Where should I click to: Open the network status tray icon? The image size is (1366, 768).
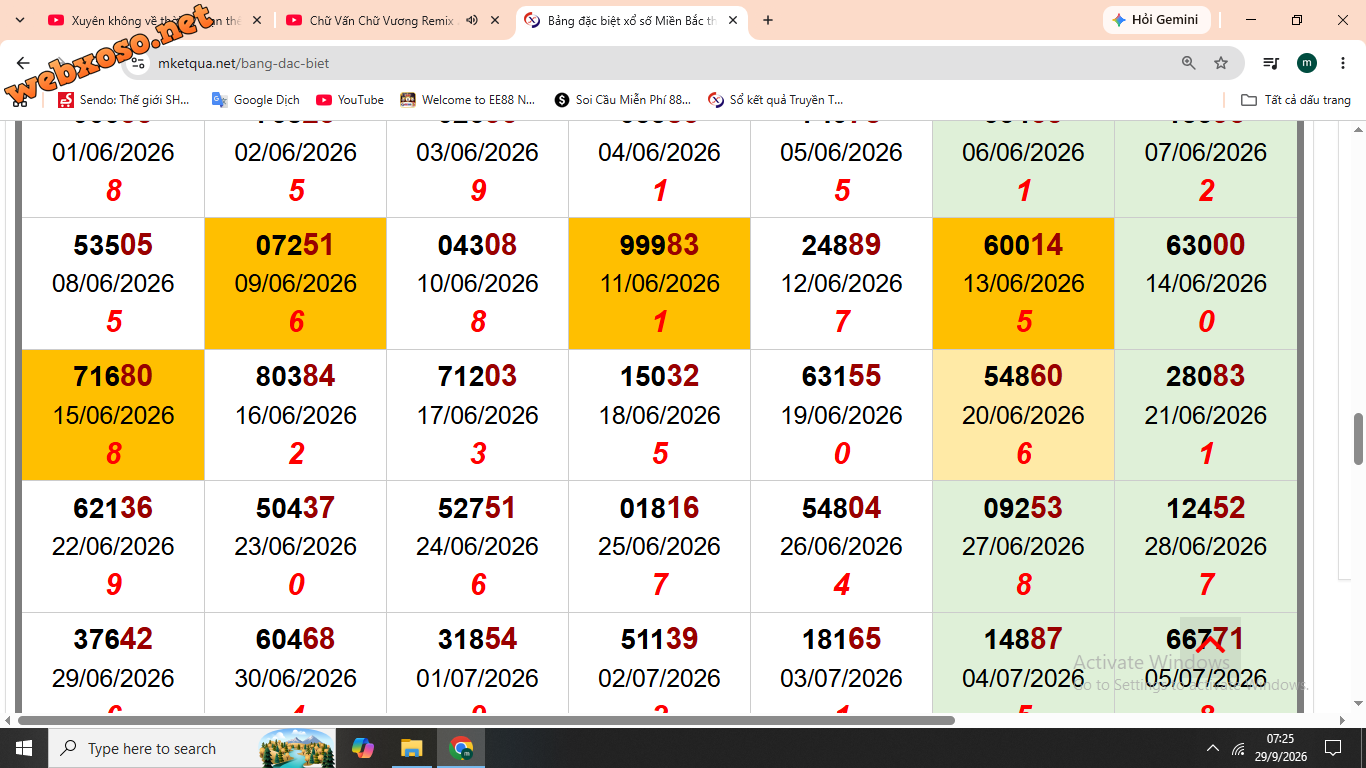[x=1239, y=749]
